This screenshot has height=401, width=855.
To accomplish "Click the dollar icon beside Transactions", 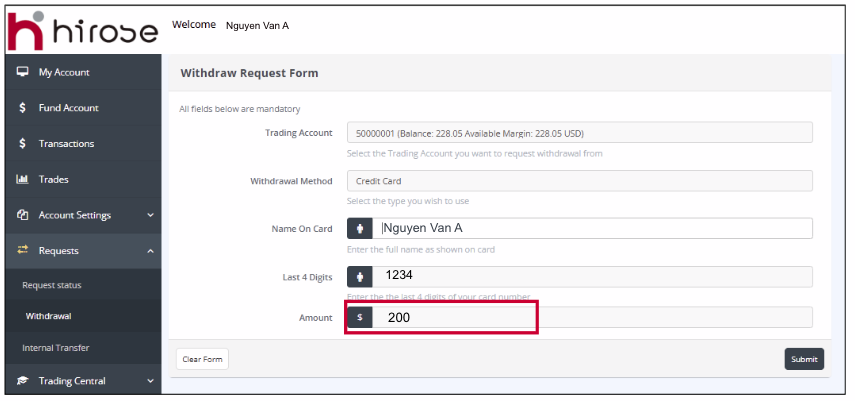I will (x=22, y=144).
